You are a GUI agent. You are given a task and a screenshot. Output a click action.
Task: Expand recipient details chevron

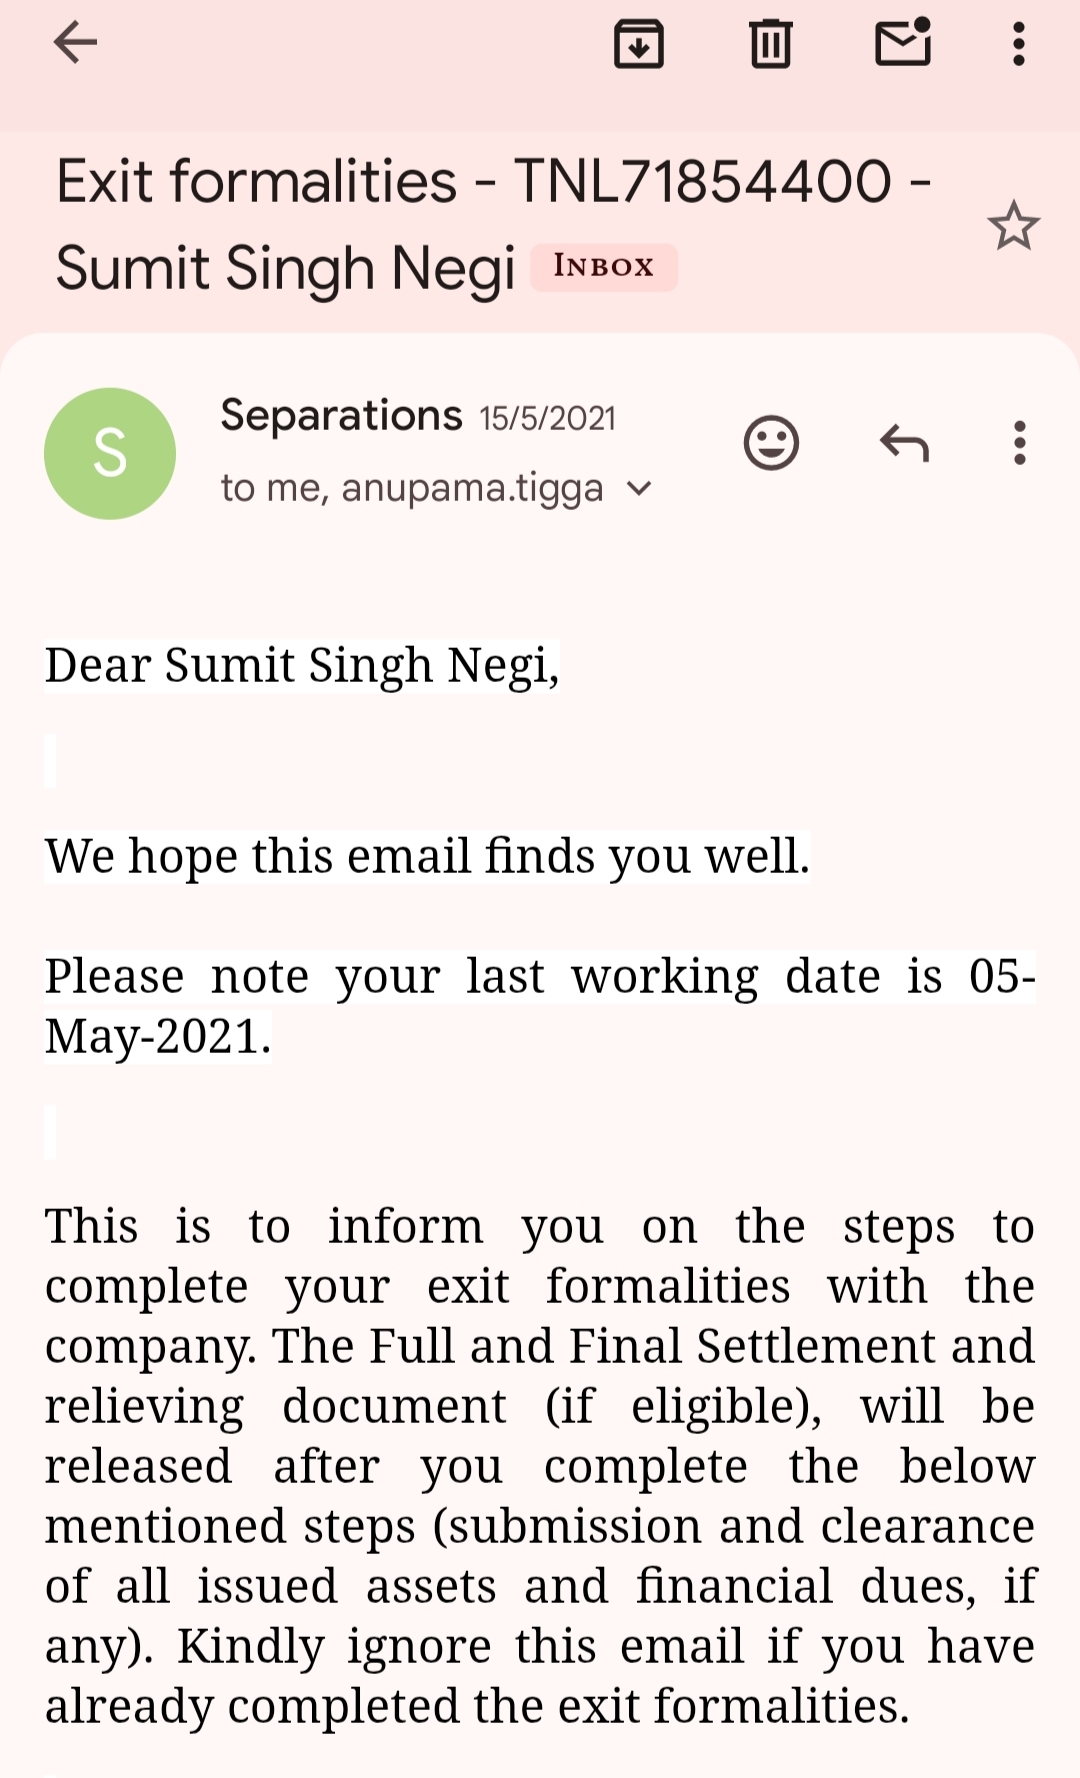pyautogui.click(x=639, y=489)
